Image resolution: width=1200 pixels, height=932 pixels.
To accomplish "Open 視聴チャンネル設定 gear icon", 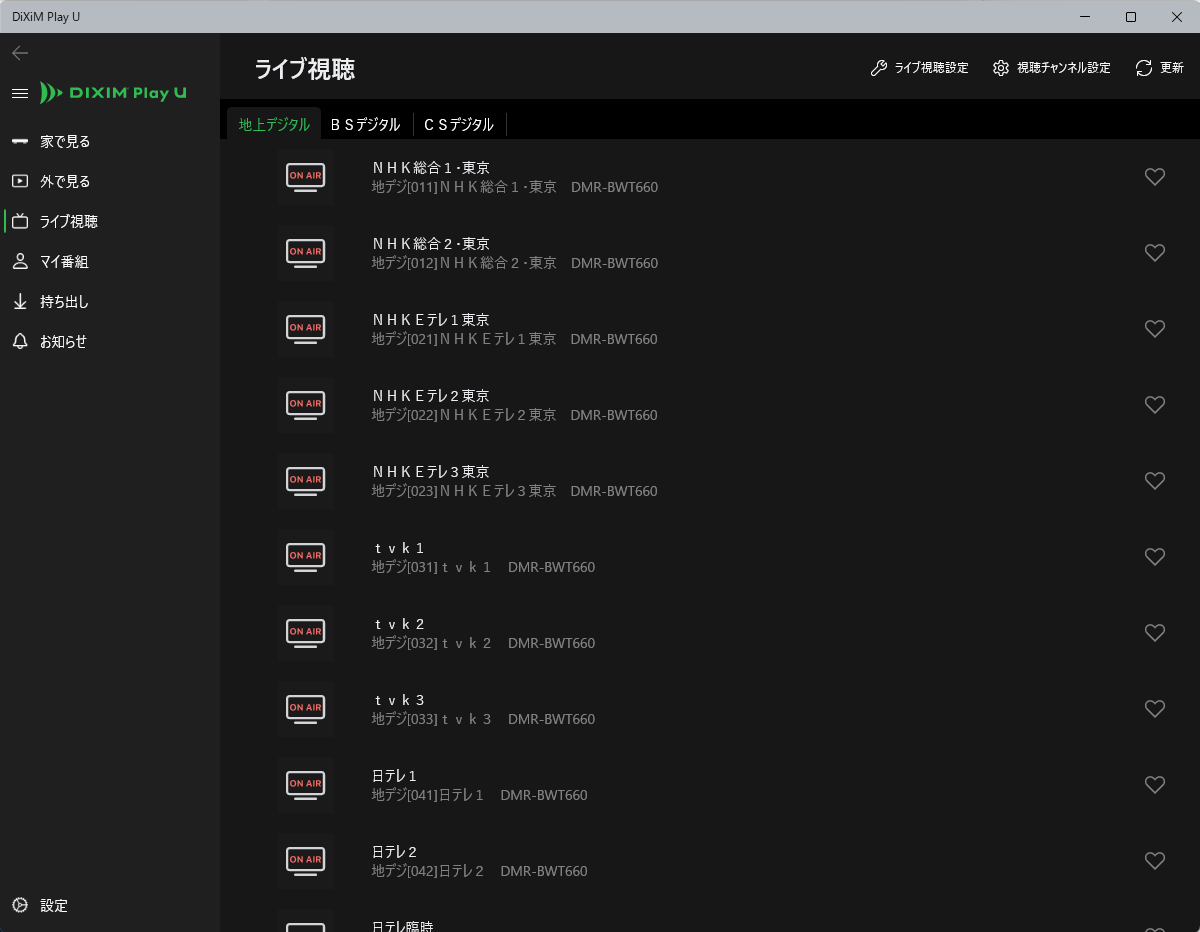I will [x=1001, y=68].
